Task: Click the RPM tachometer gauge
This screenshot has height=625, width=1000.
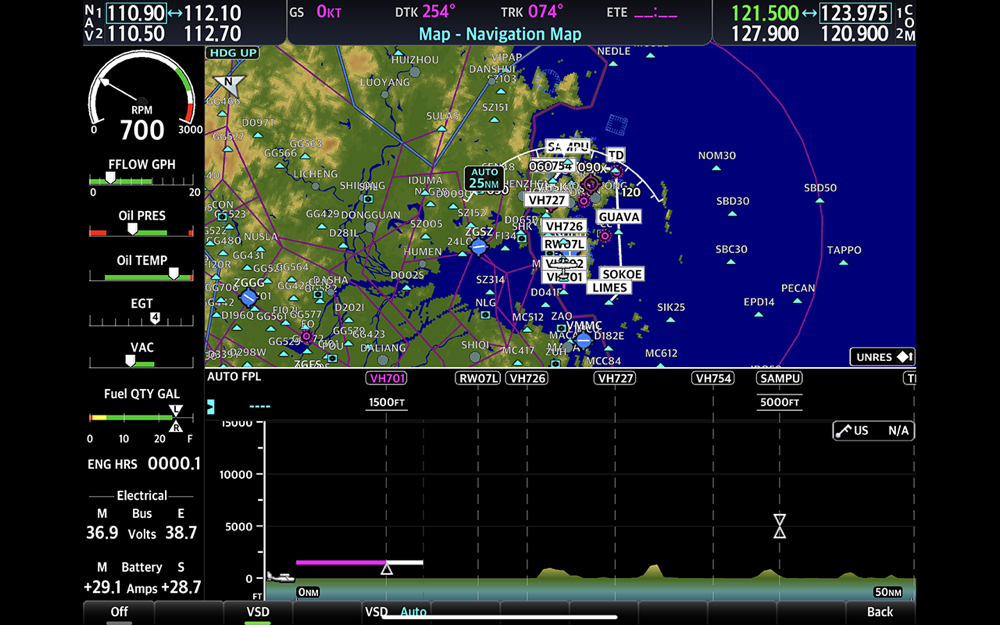Action: pos(142,96)
